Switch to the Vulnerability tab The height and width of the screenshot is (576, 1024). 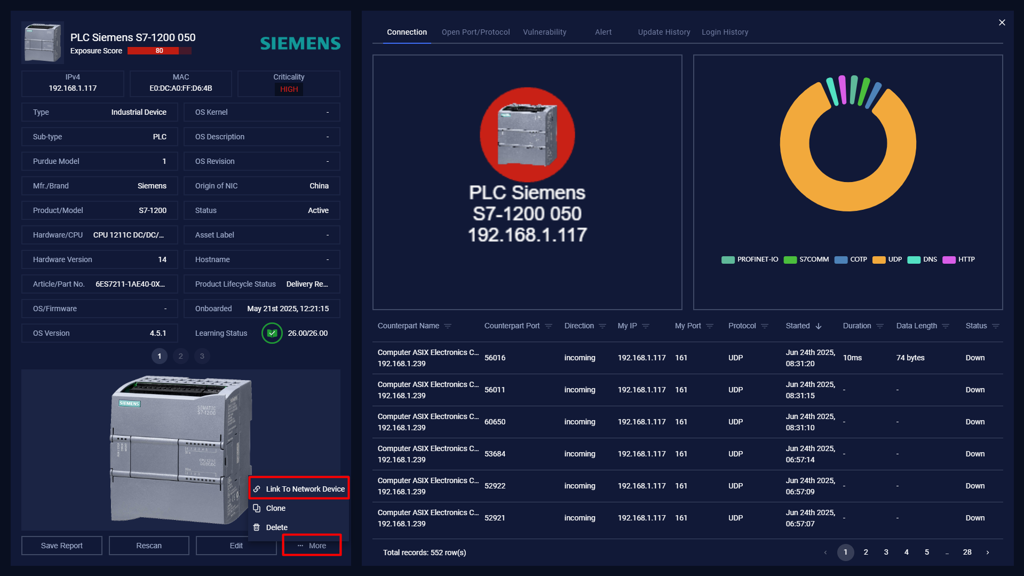544,32
